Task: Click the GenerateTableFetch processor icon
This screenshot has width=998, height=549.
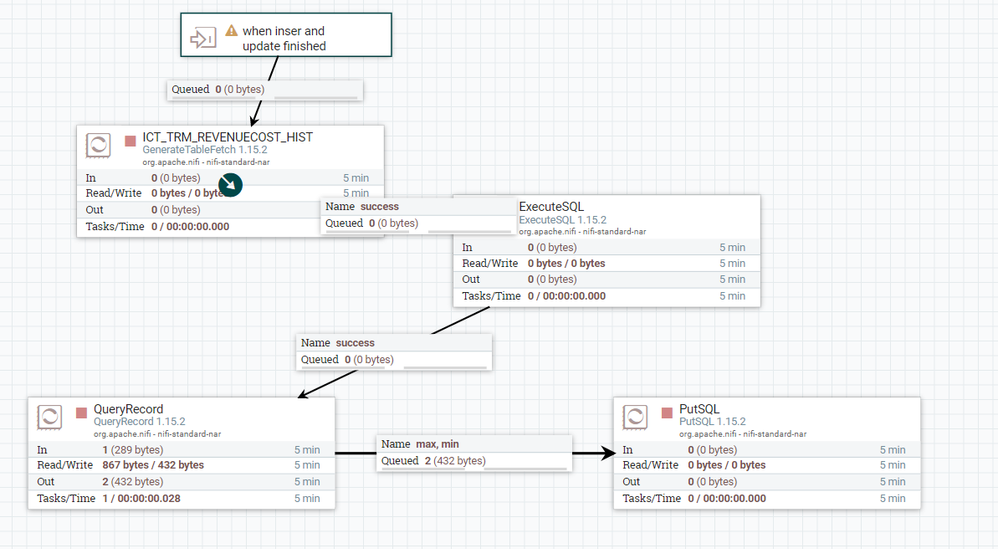Action: [x=98, y=146]
